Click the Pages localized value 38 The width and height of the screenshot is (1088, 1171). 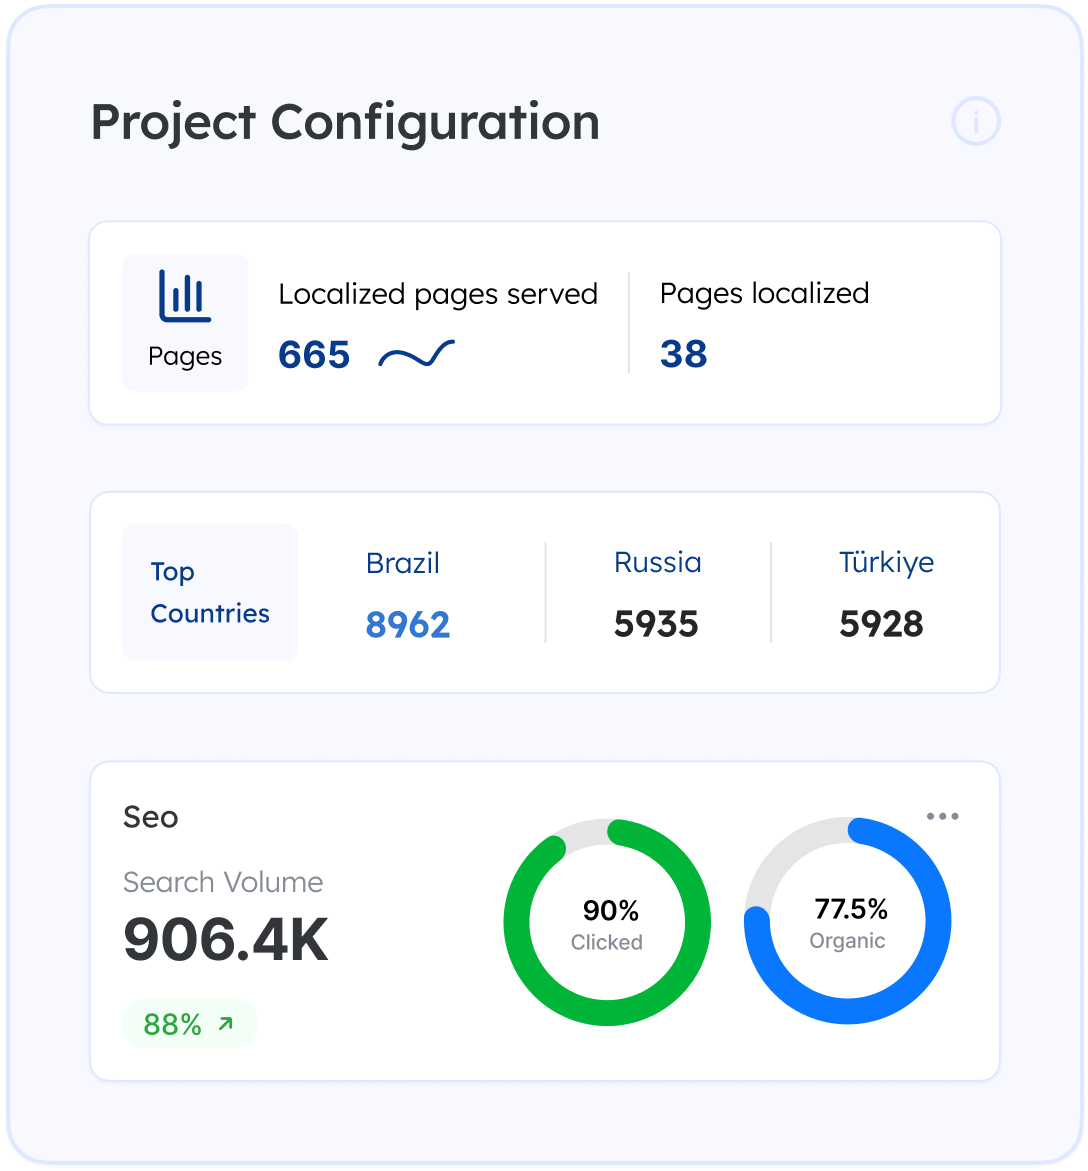(684, 355)
